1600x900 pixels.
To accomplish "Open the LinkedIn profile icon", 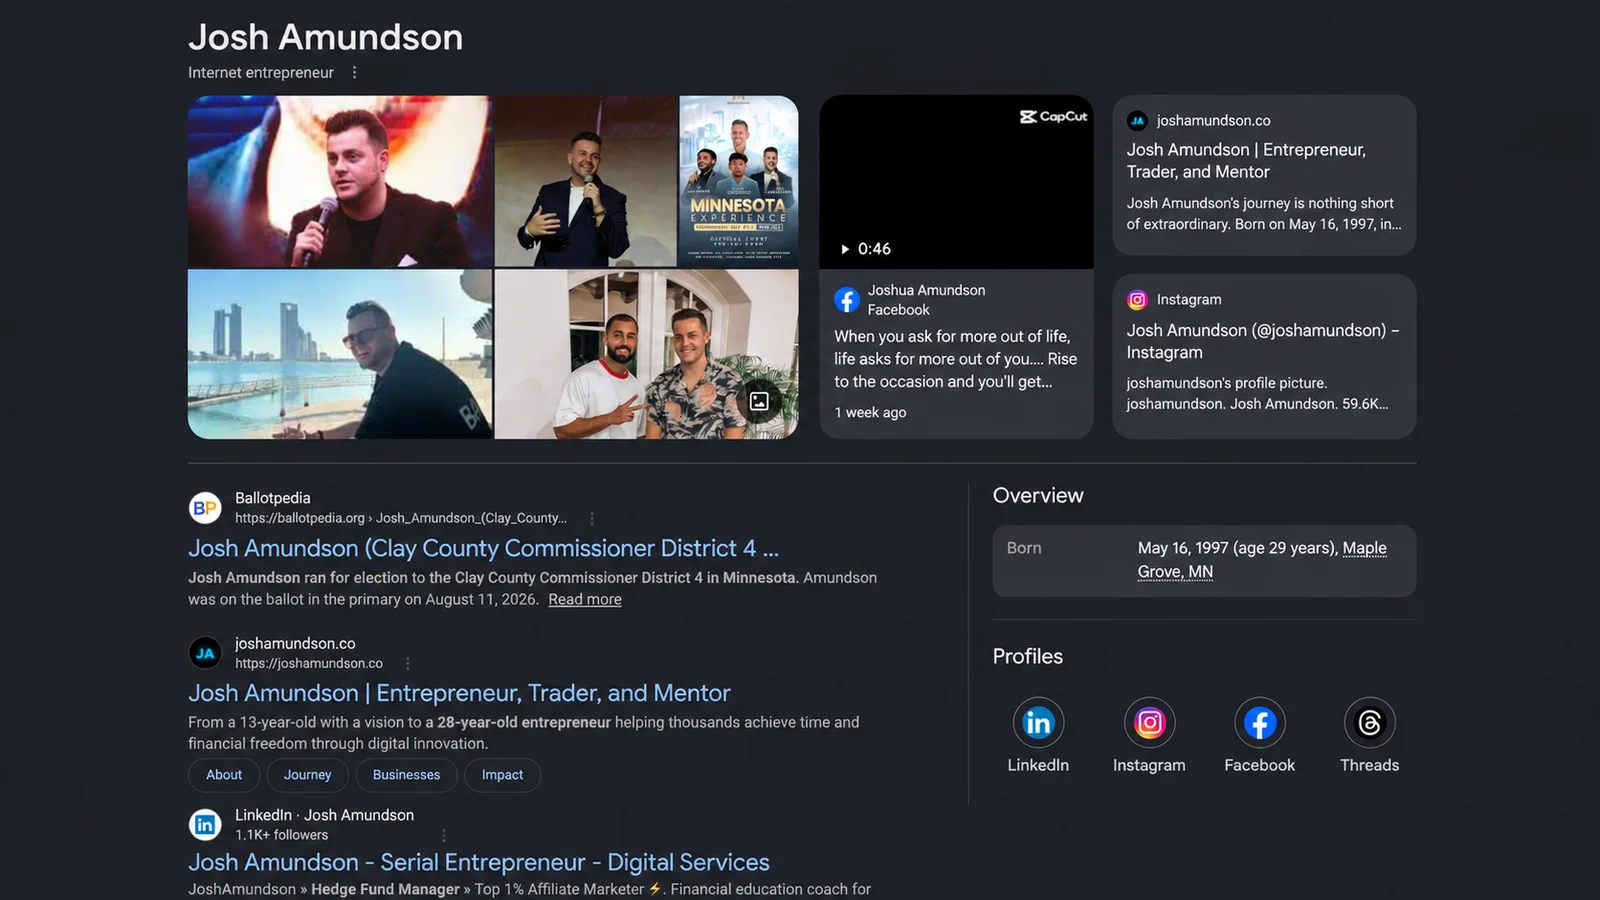I will pos(1038,722).
